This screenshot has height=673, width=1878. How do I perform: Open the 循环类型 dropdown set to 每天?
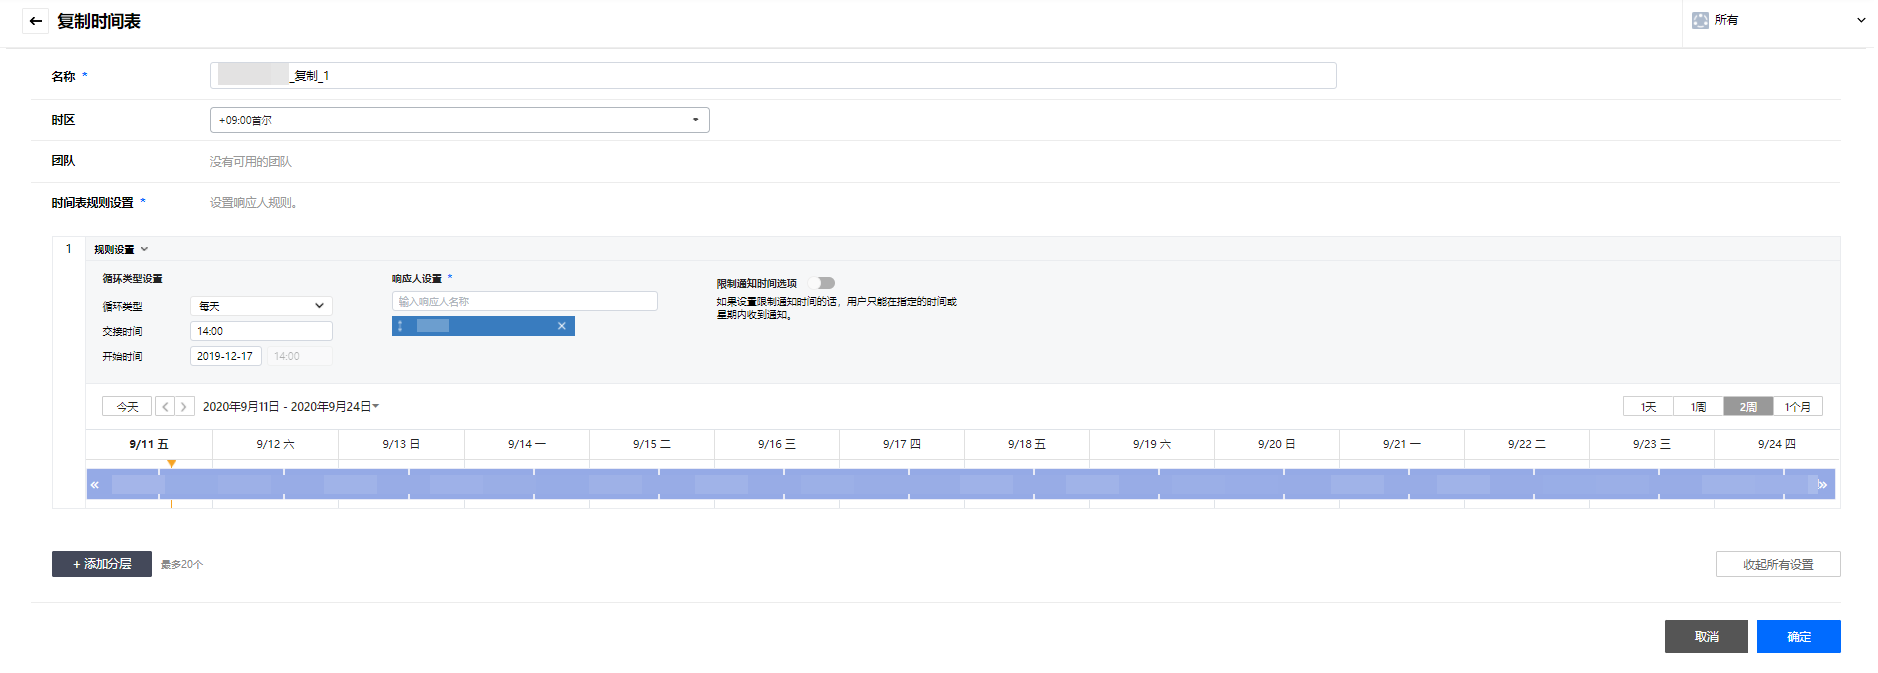[261, 306]
